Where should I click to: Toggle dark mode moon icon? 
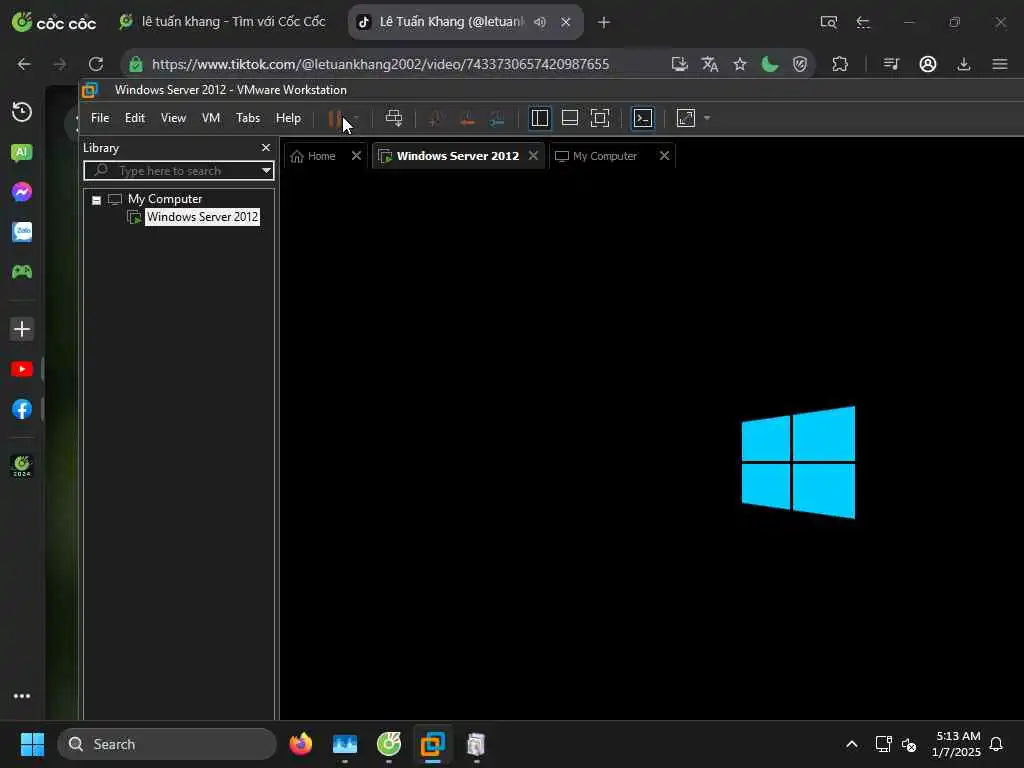tap(770, 64)
